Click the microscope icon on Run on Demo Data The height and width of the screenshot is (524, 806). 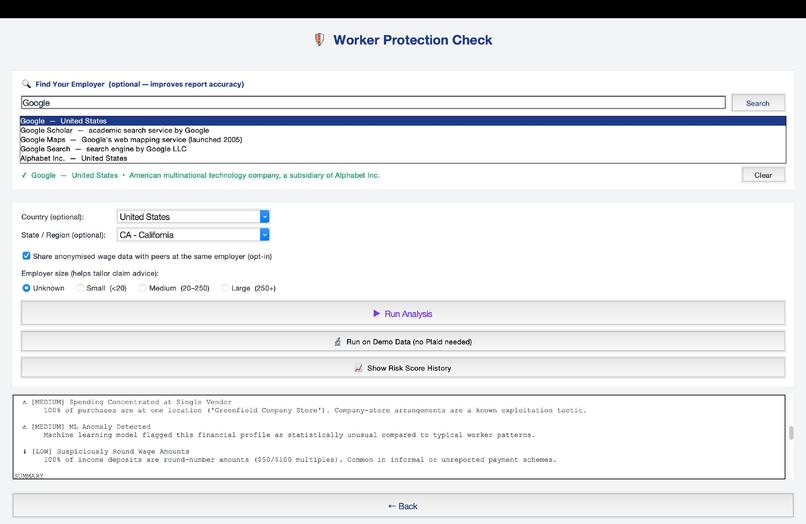(x=338, y=341)
